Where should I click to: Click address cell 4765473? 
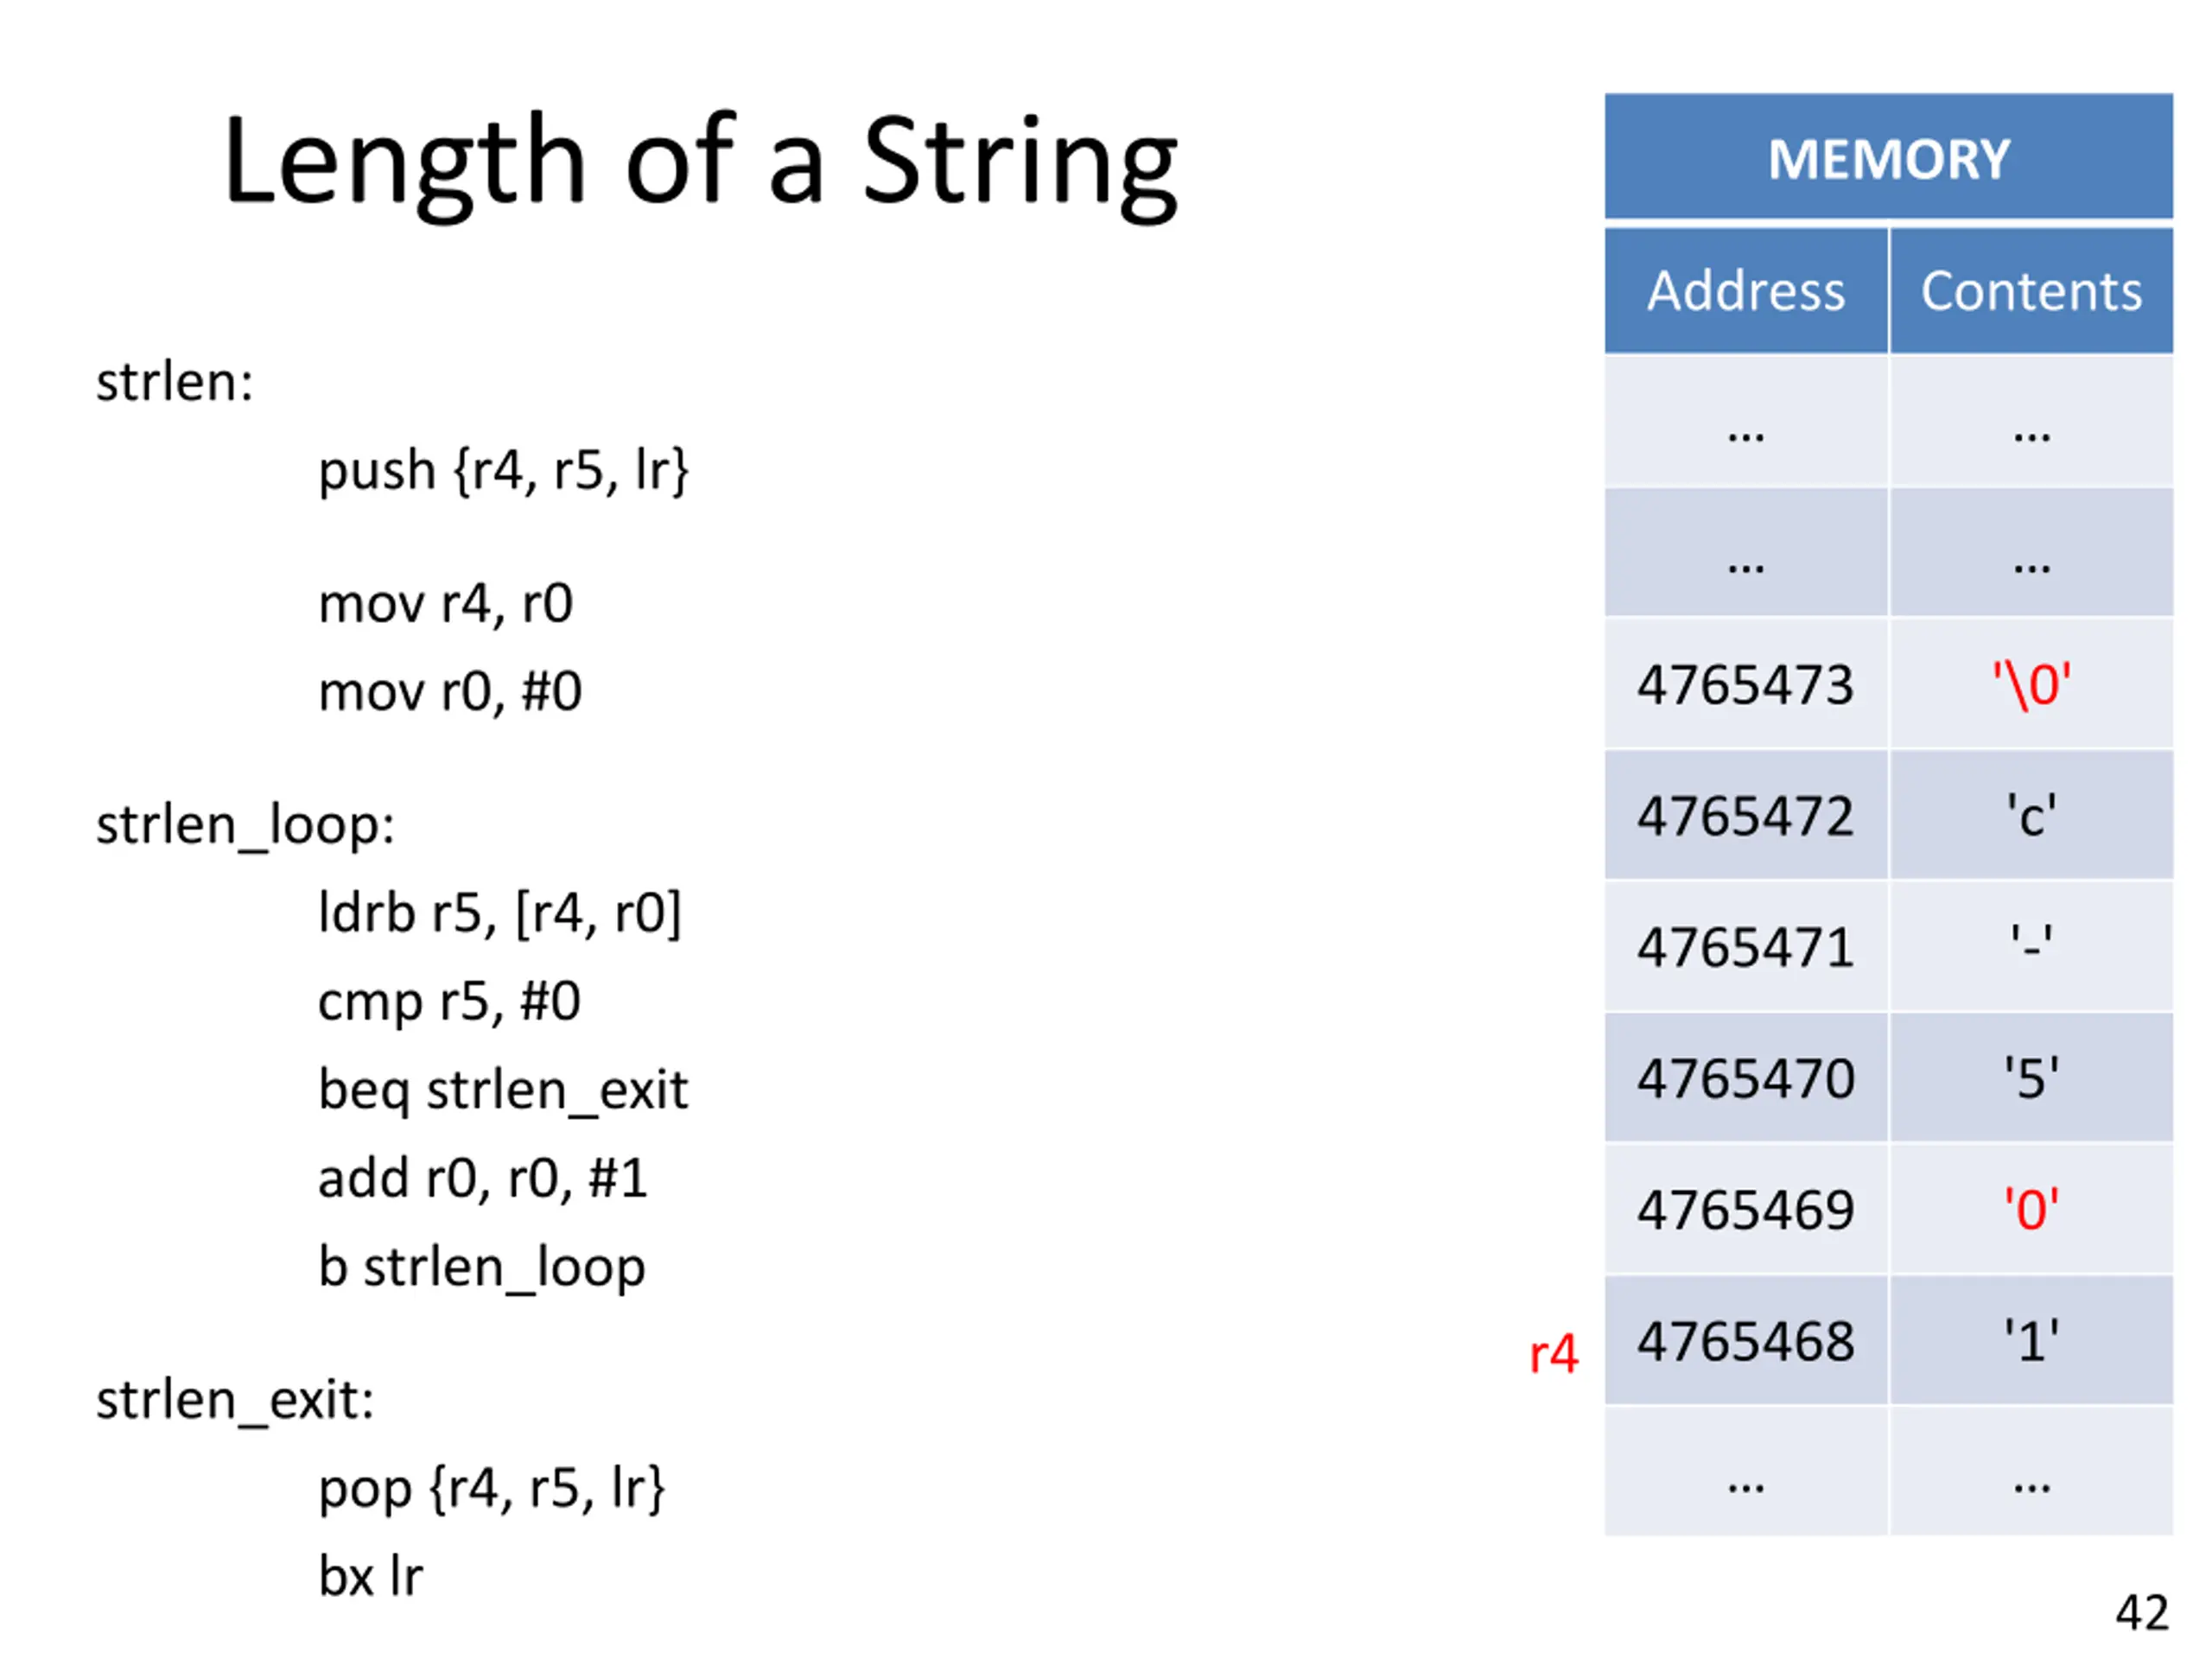1746,684
